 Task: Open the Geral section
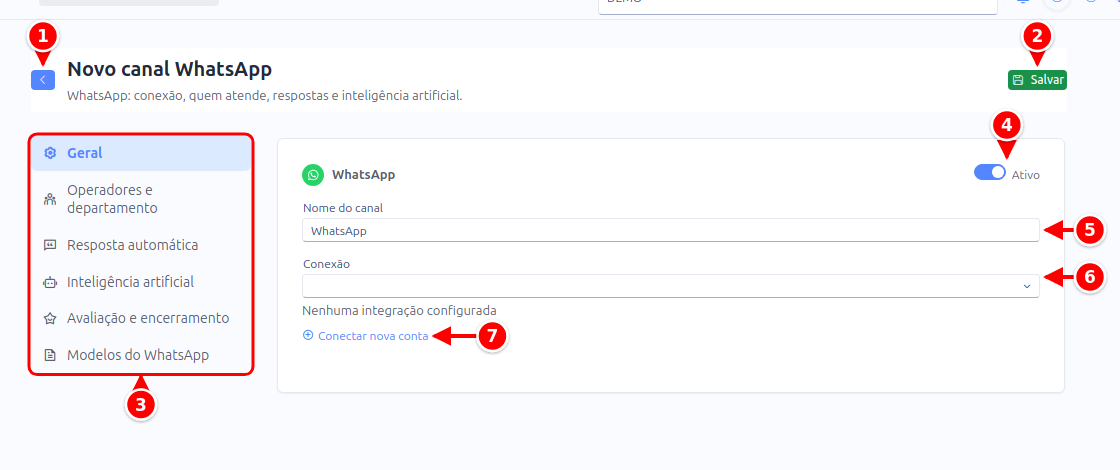(141, 153)
